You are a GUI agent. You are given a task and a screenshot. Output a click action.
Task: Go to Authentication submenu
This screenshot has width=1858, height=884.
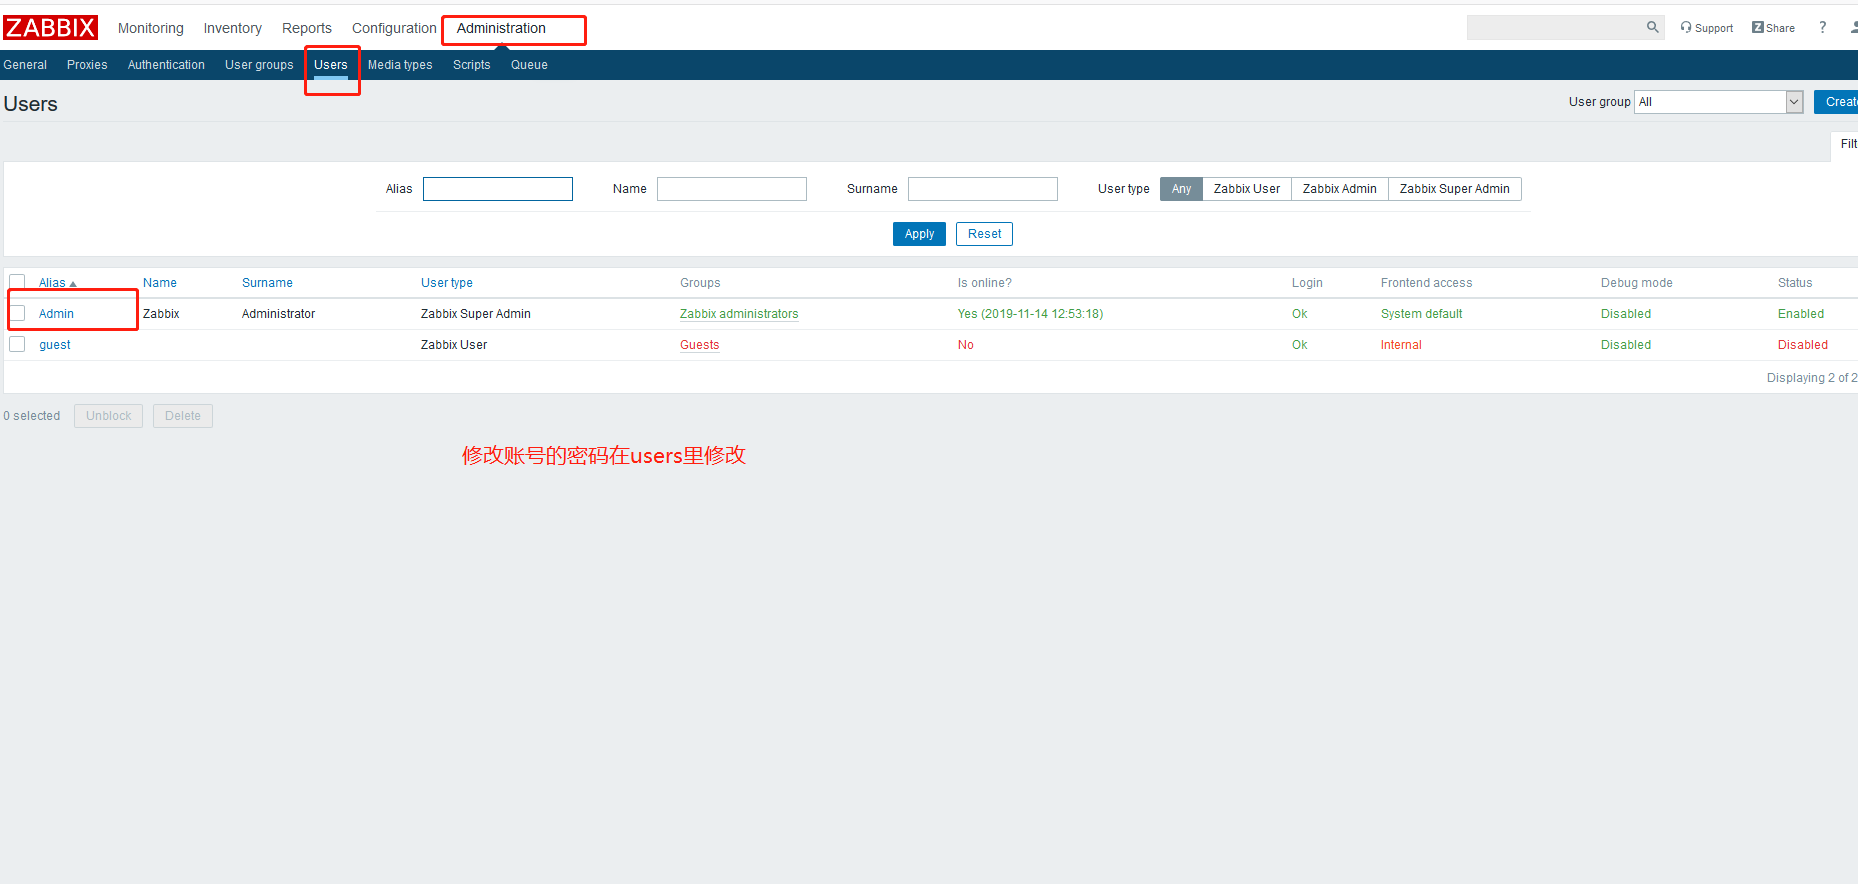coord(166,65)
